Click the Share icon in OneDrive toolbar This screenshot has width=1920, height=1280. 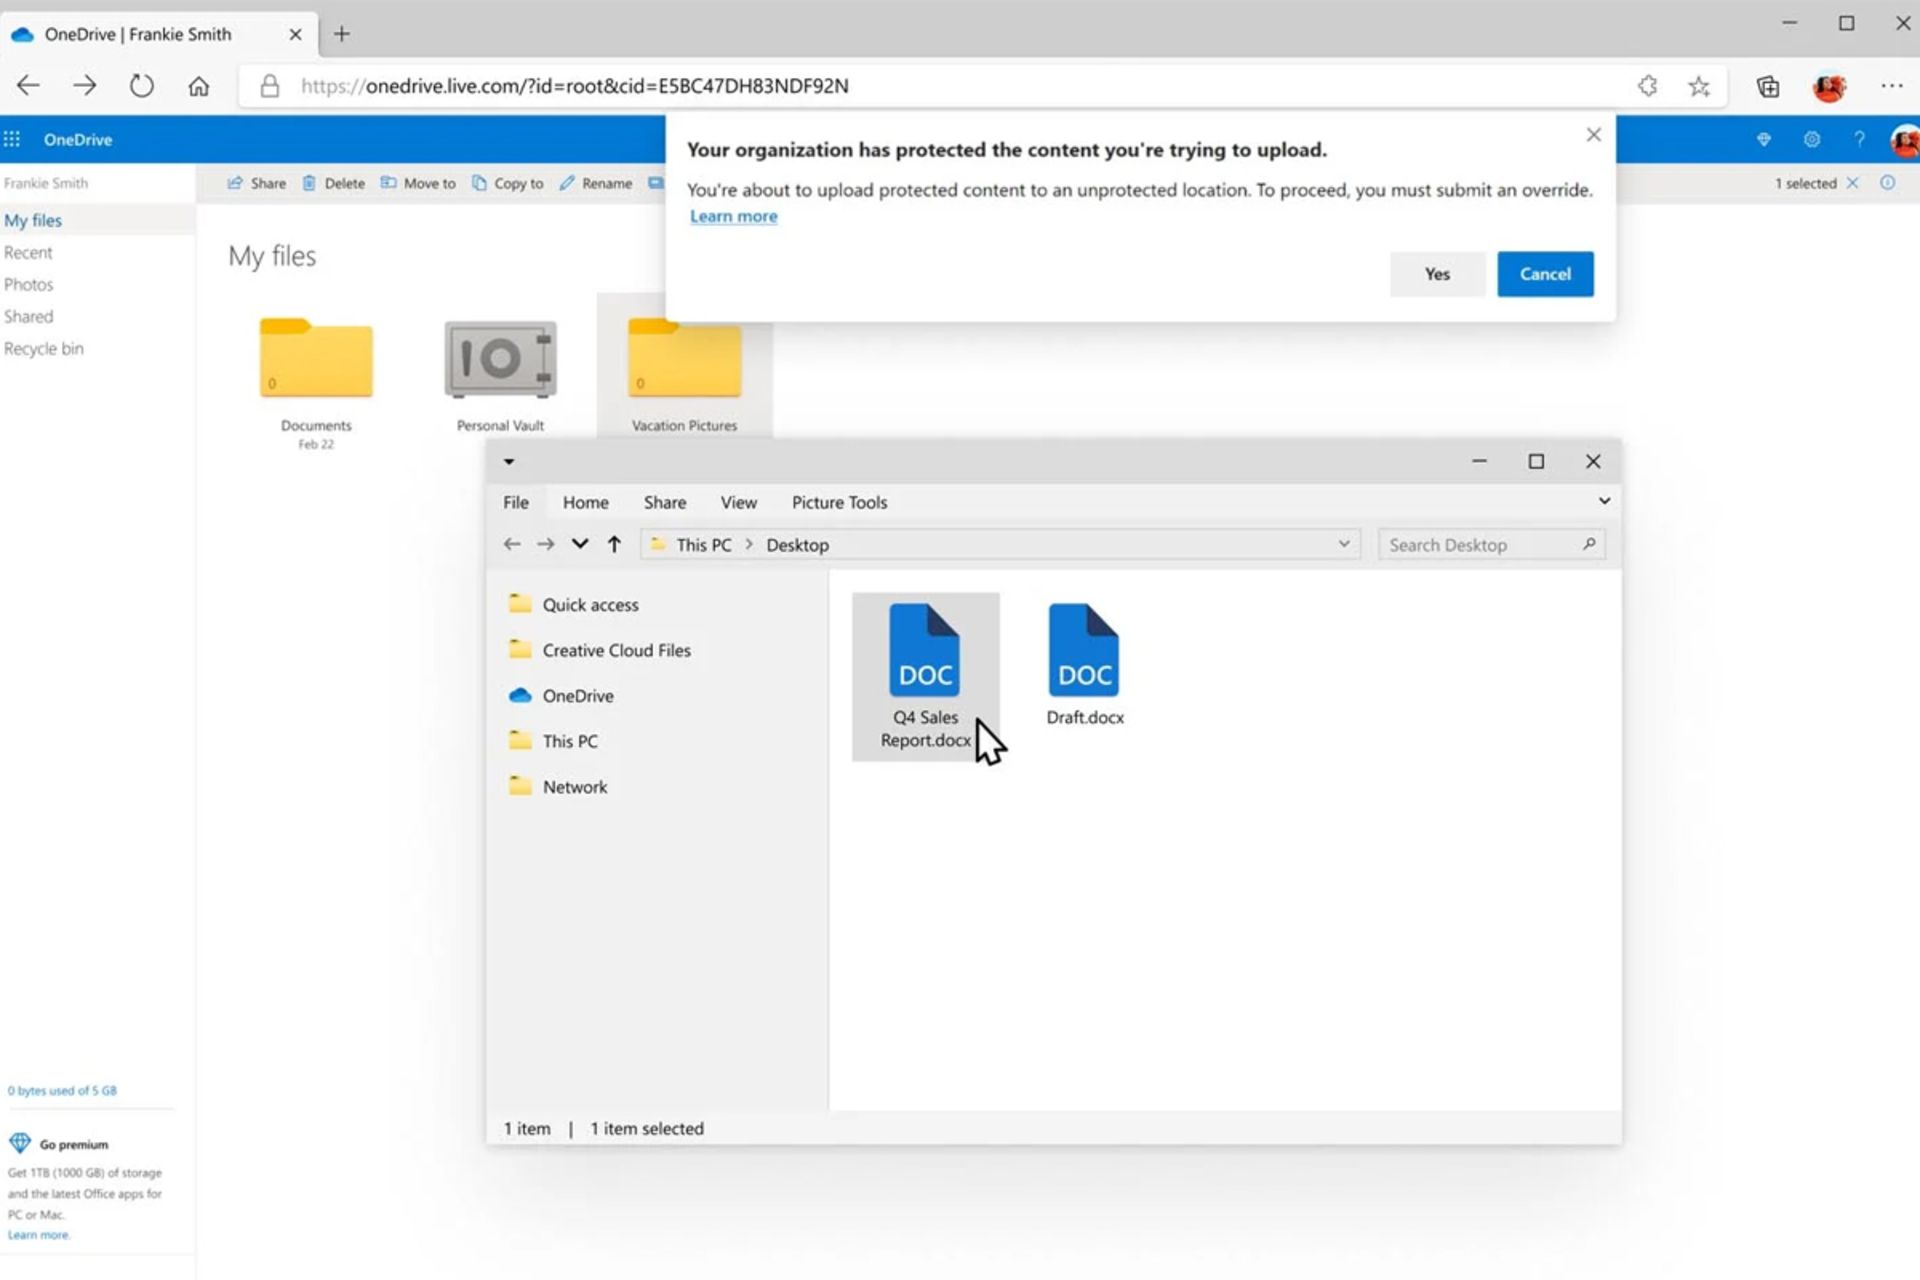[x=237, y=183]
